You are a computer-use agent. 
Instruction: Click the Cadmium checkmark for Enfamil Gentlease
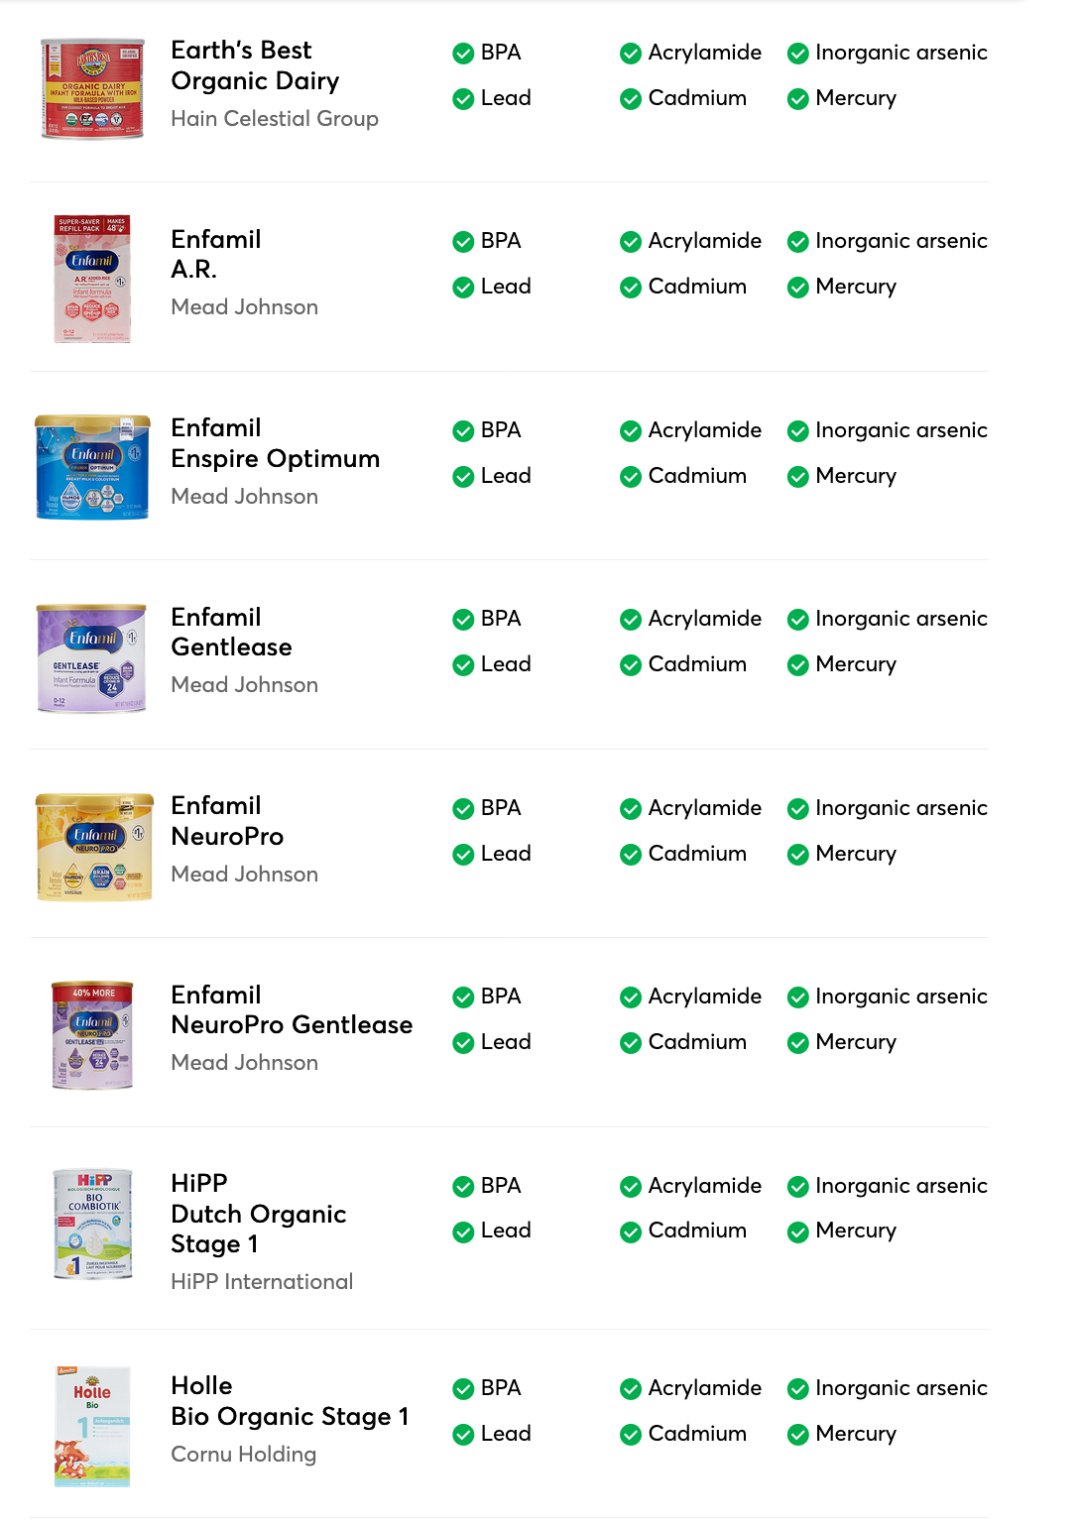coord(630,665)
